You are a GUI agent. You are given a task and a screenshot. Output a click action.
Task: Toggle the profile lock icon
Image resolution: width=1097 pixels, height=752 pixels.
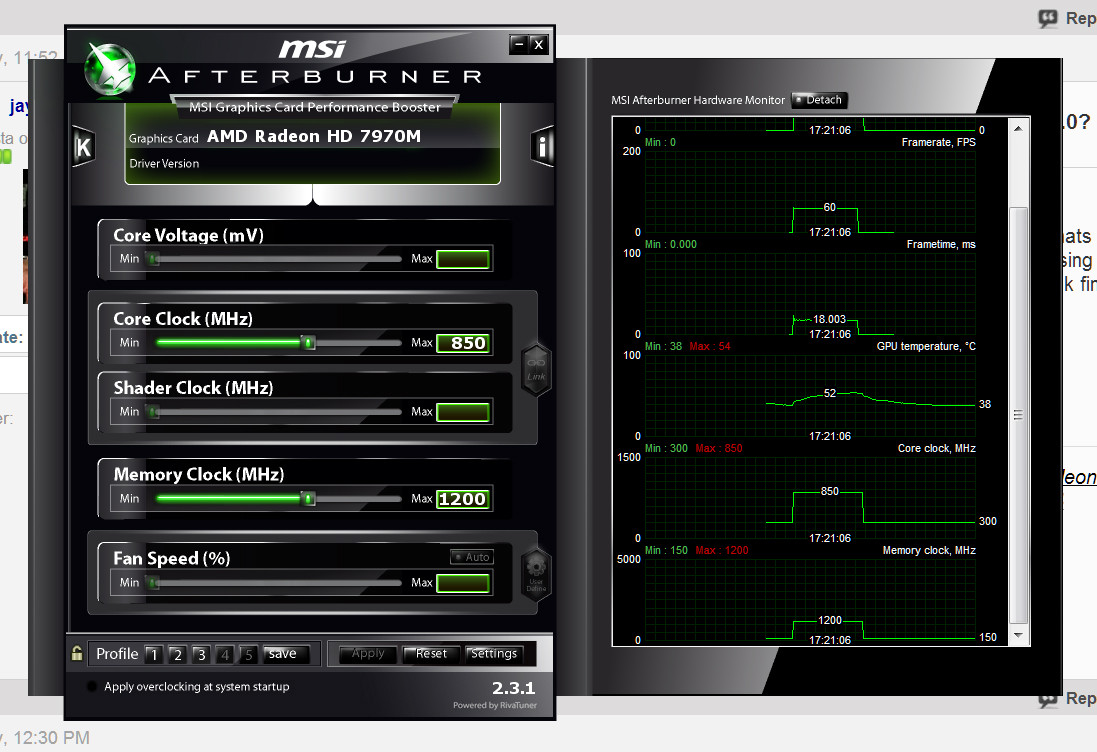point(77,653)
